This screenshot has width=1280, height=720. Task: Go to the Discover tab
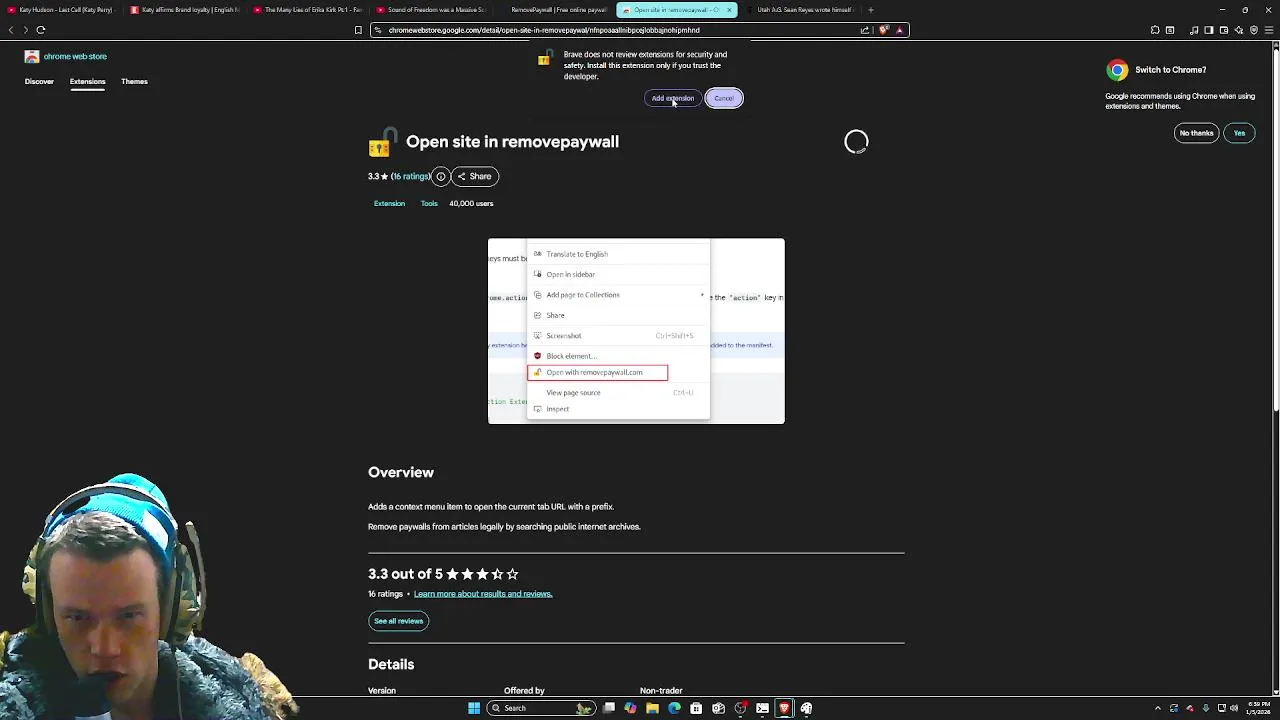pos(39,81)
